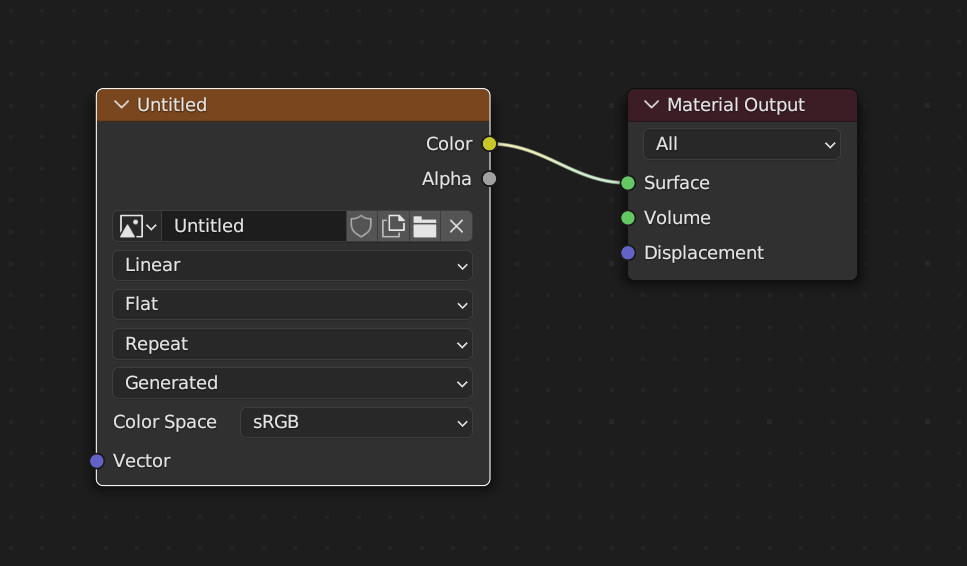Viewport: 967px width, 566px height.
Task: Unlink the image with the X icon
Action: tap(456, 226)
